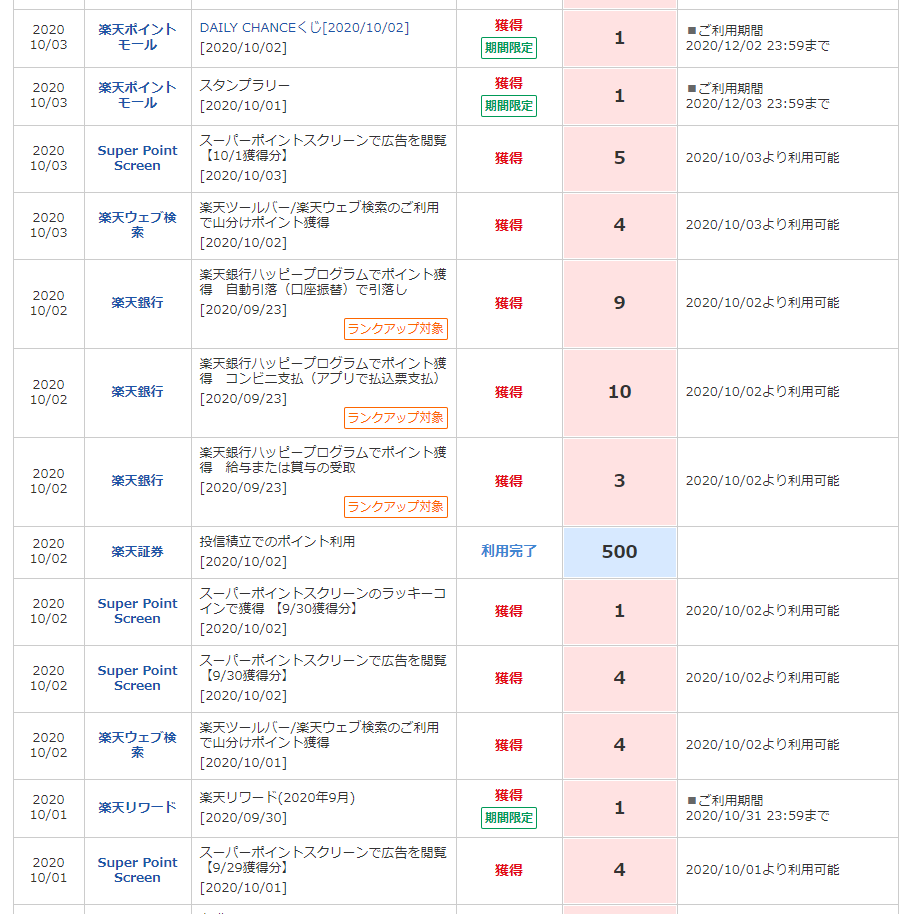The image size is (906, 914).
Task: Open Super Point Screen link for 9/29獲得分
Action: [x=137, y=870]
